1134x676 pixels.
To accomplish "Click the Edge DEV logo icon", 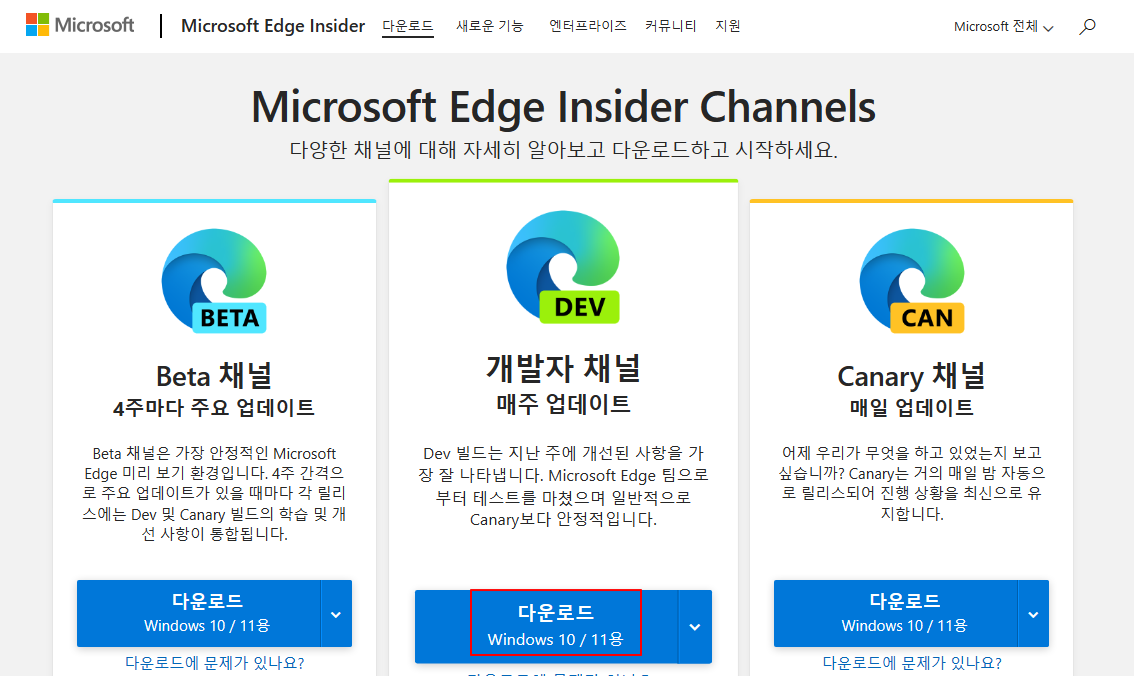I will coord(563,267).
